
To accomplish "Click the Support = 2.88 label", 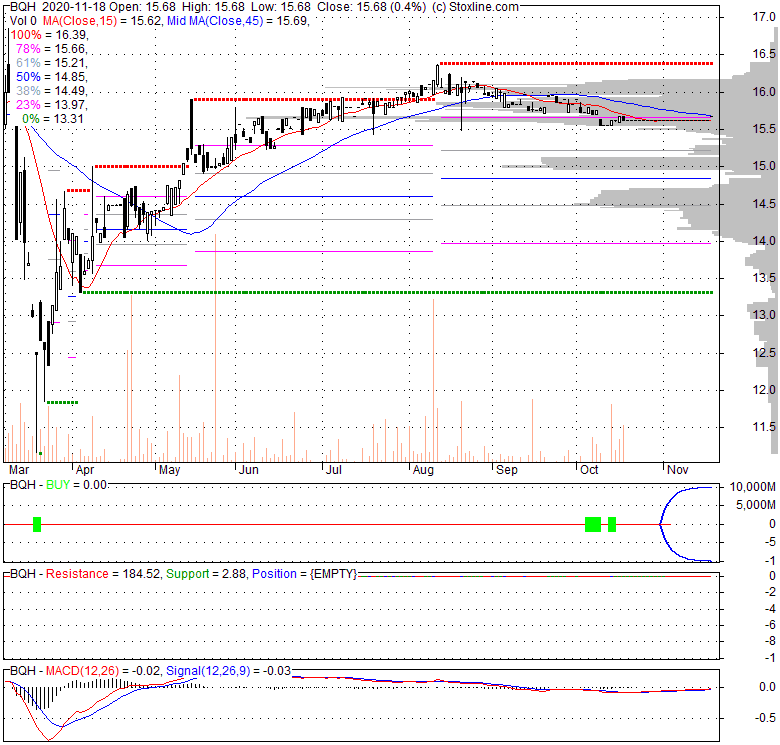I will coord(206,574).
